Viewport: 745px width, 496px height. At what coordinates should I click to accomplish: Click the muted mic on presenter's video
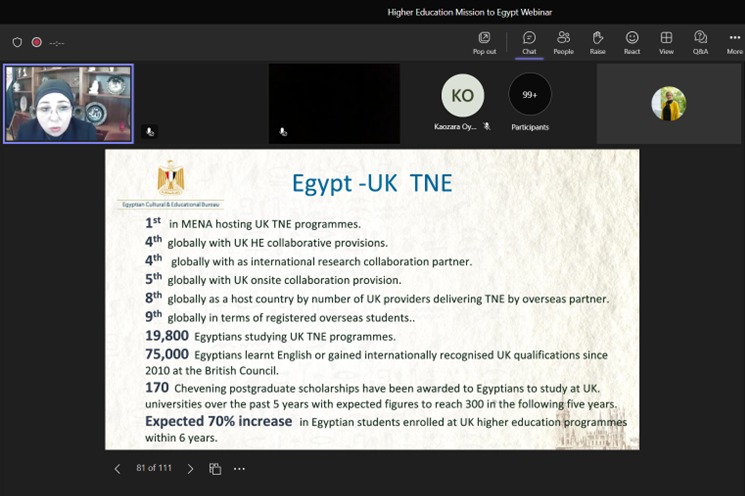coord(150,131)
